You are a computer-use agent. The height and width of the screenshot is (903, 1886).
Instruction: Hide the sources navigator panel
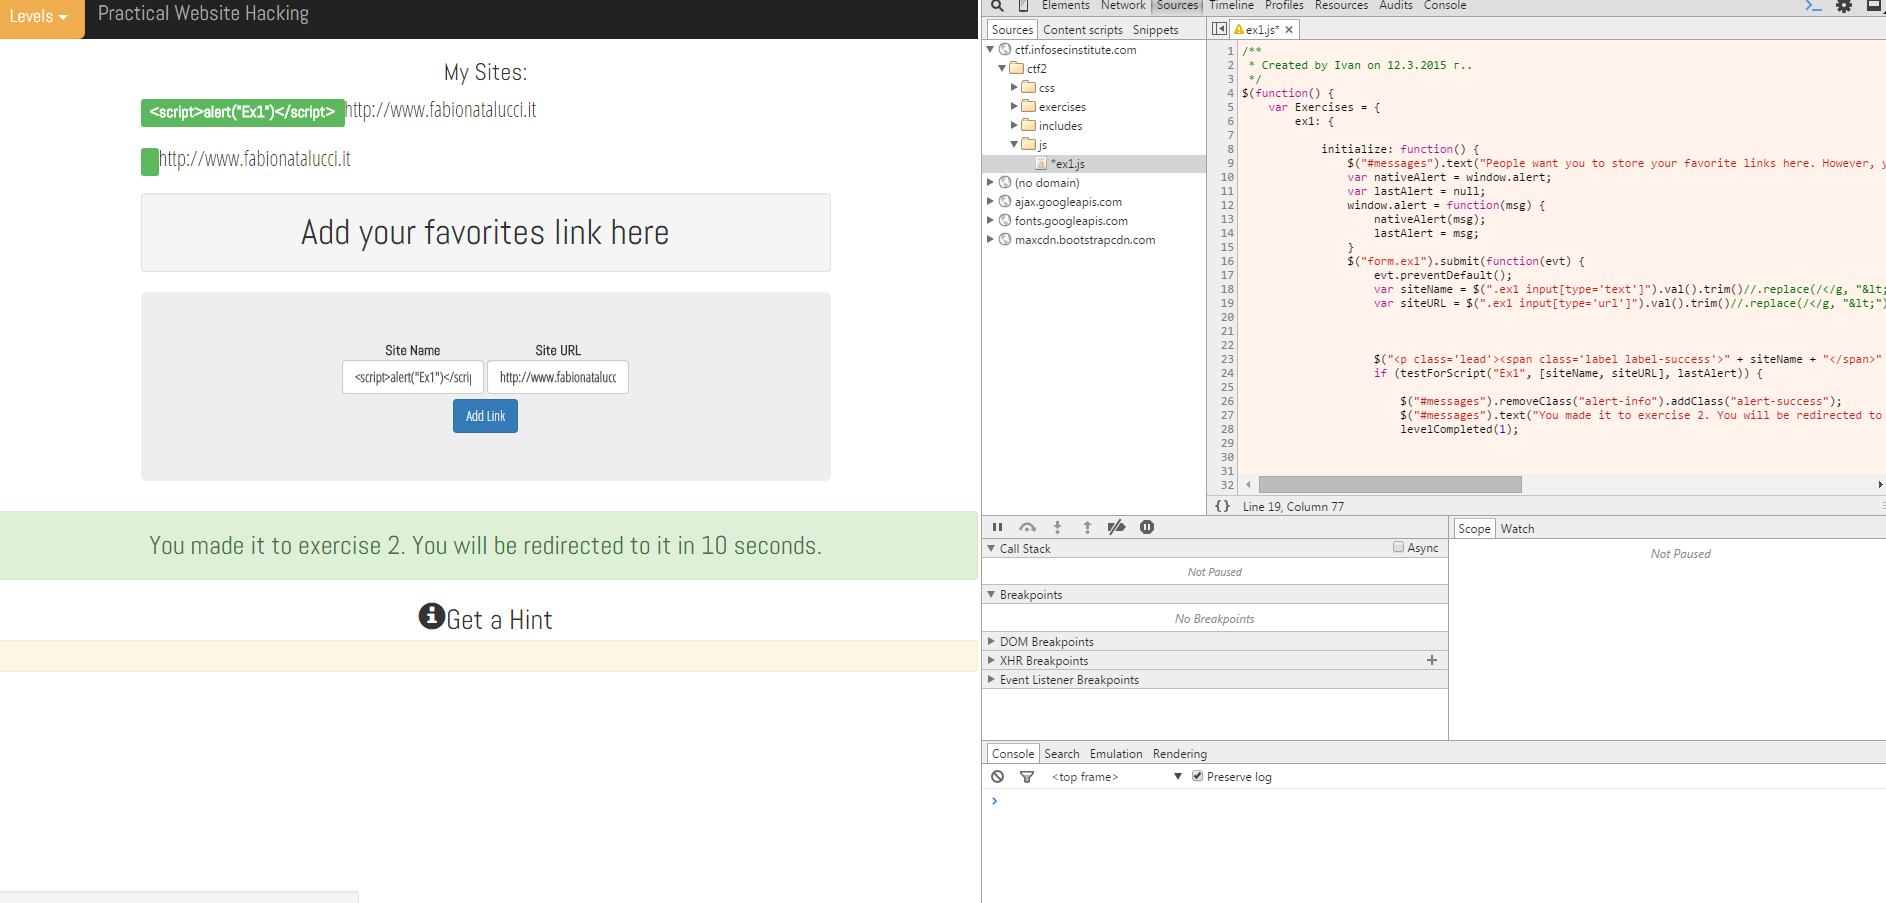[1219, 29]
